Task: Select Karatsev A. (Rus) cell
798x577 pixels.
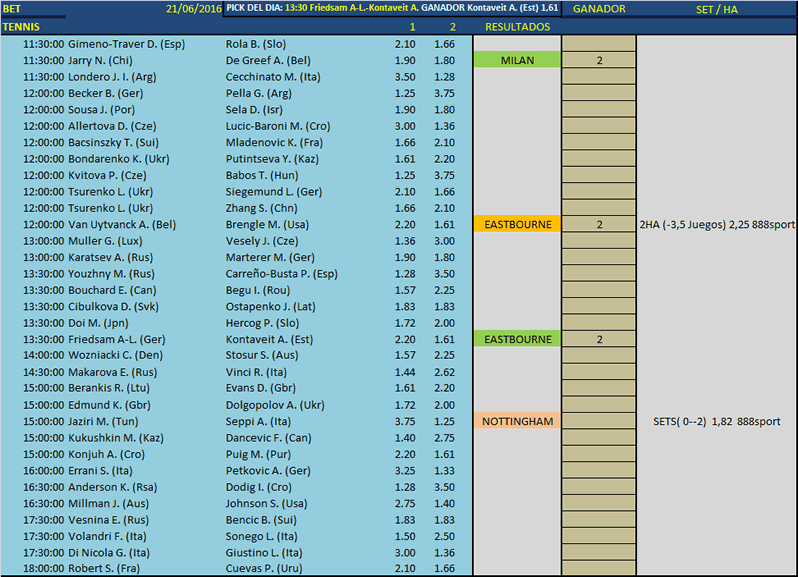Action: coord(110,257)
